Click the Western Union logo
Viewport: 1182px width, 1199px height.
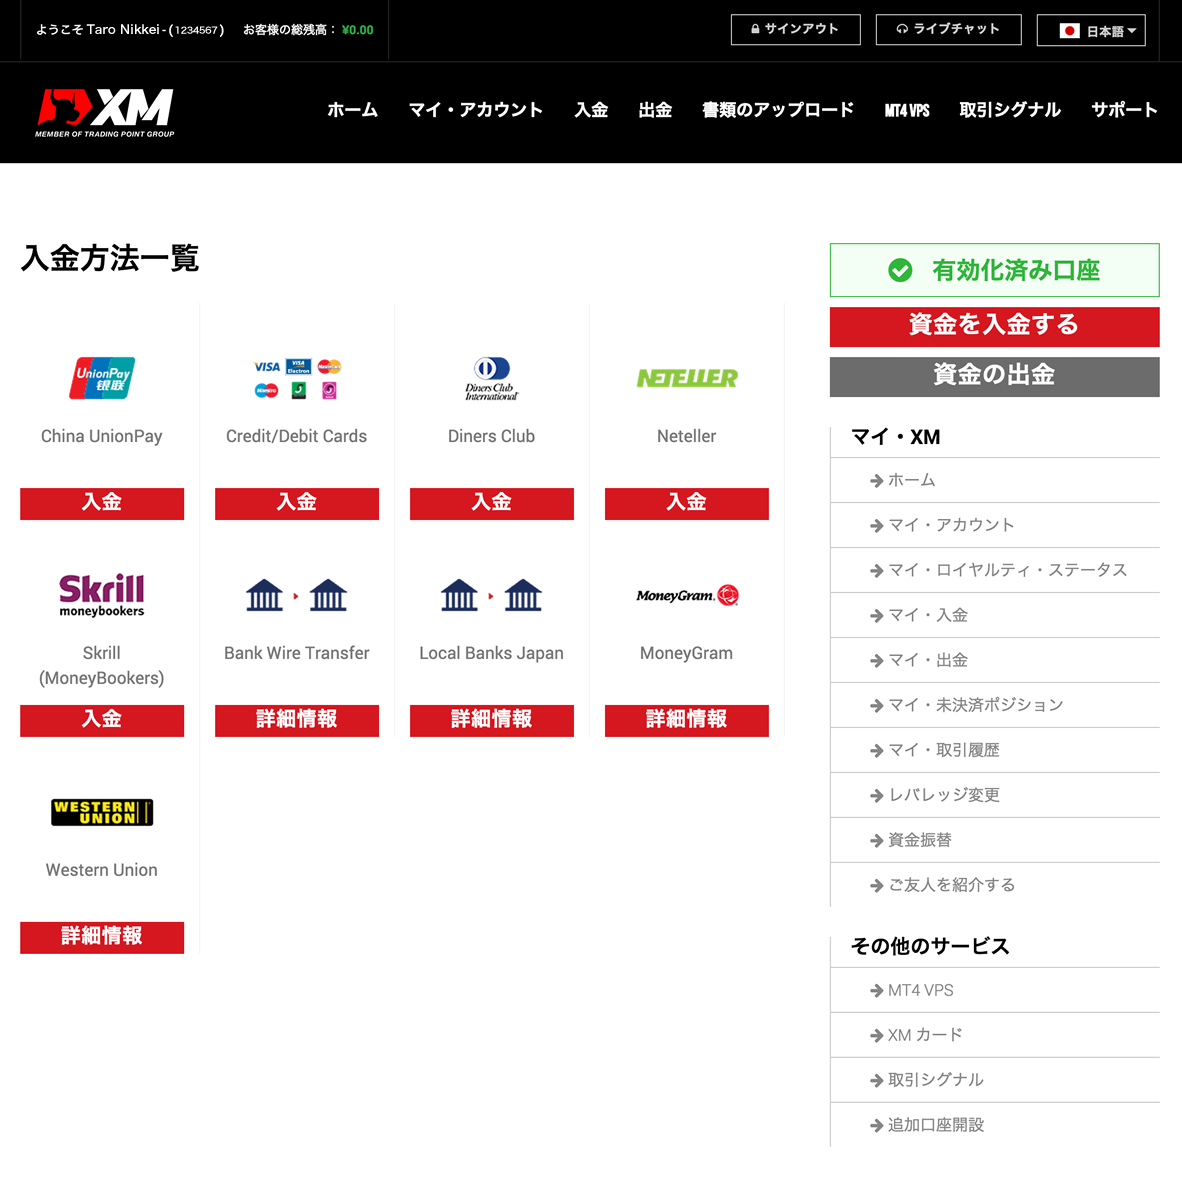(x=102, y=812)
